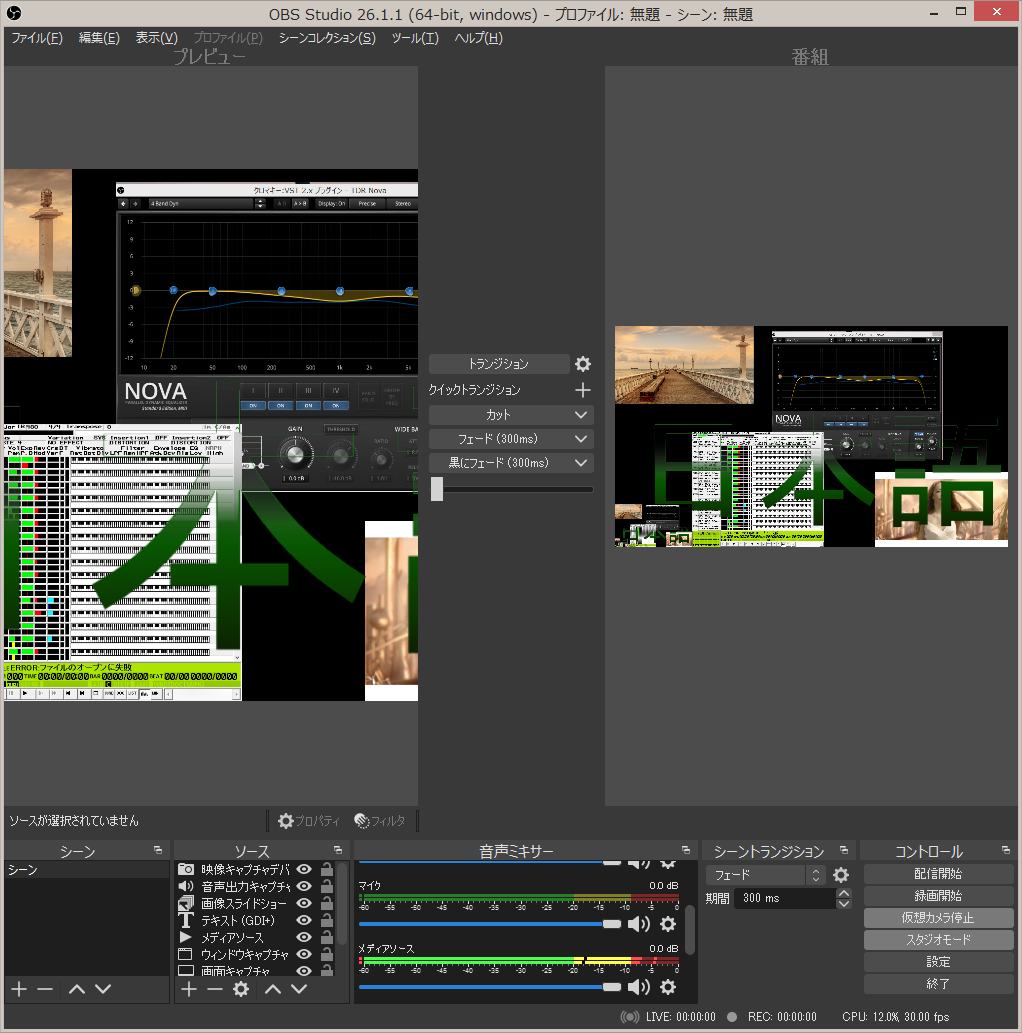Open メディアソース audio channel gear settings
The height and width of the screenshot is (1033, 1022).
(x=668, y=987)
